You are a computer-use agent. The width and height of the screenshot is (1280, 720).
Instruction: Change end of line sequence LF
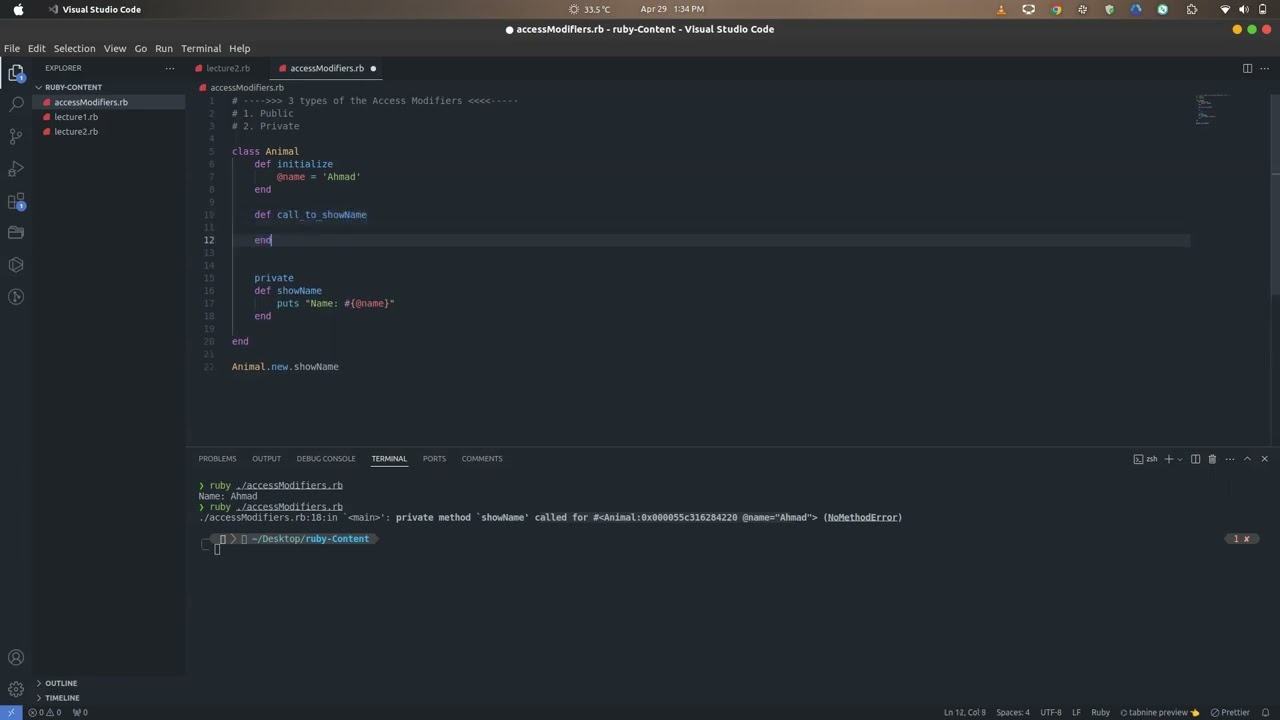click(1077, 713)
